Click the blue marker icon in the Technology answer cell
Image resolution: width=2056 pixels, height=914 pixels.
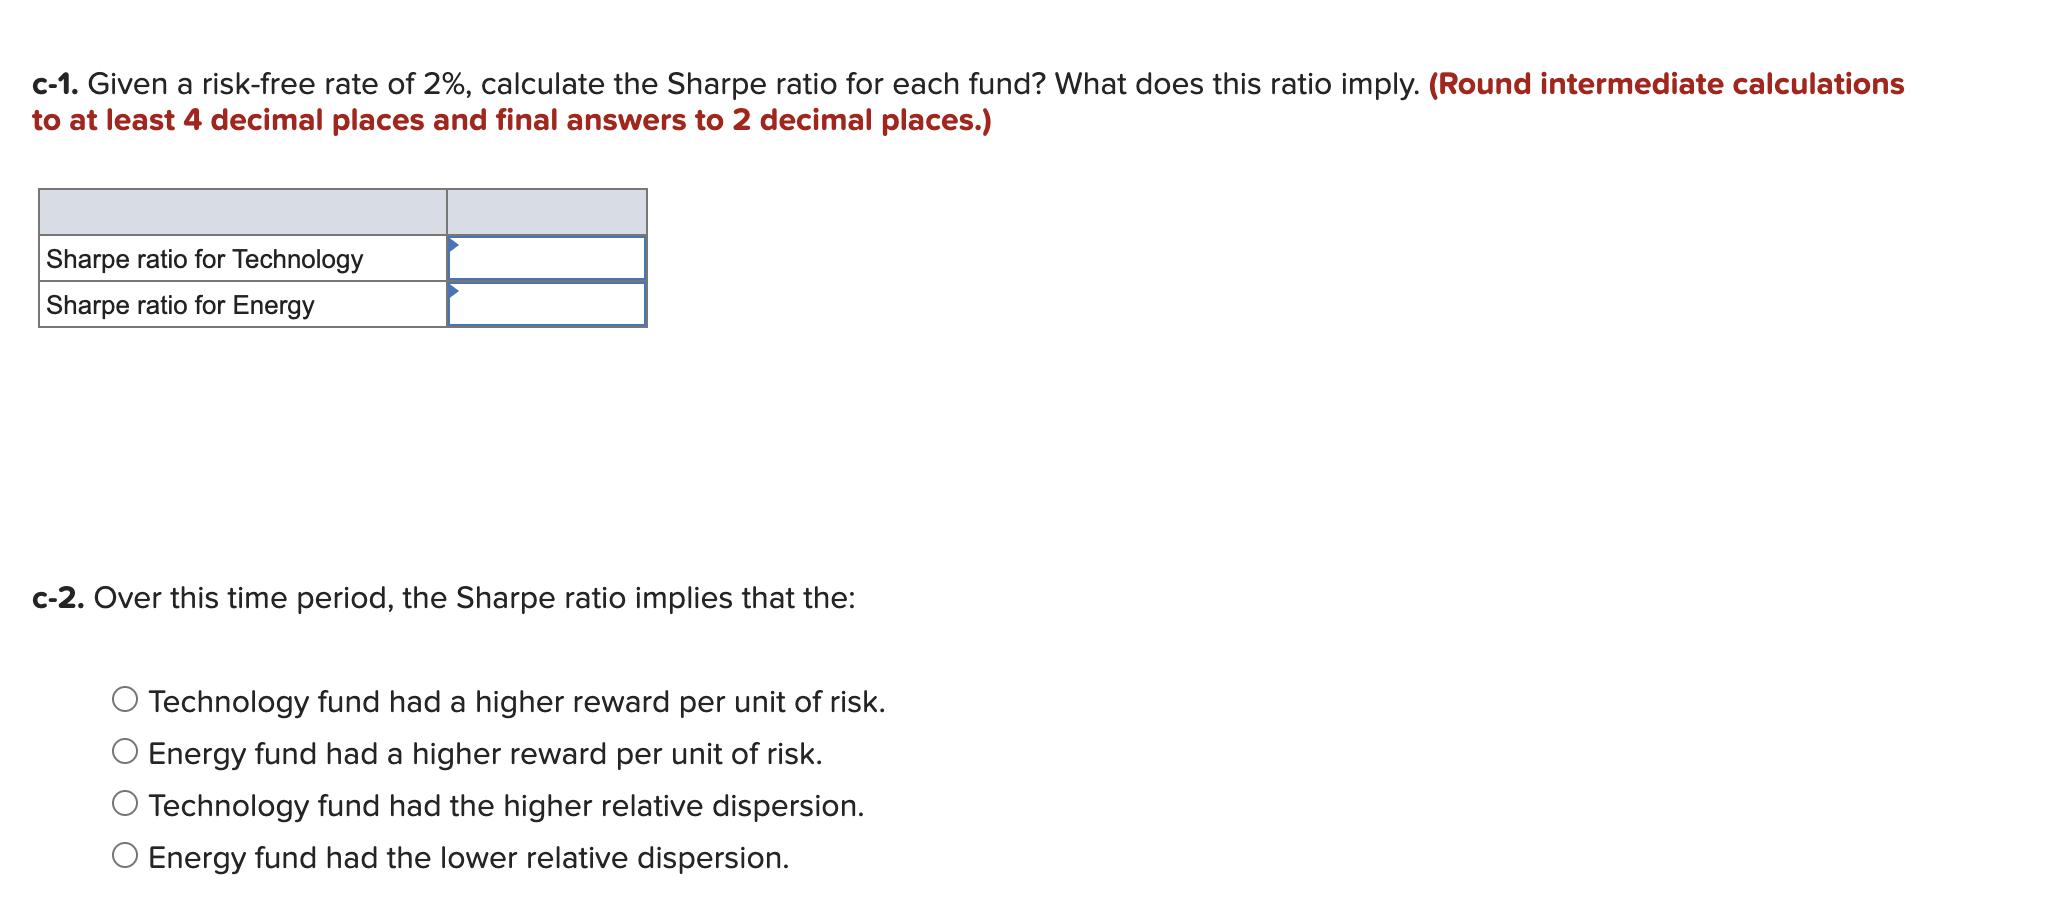(455, 245)
